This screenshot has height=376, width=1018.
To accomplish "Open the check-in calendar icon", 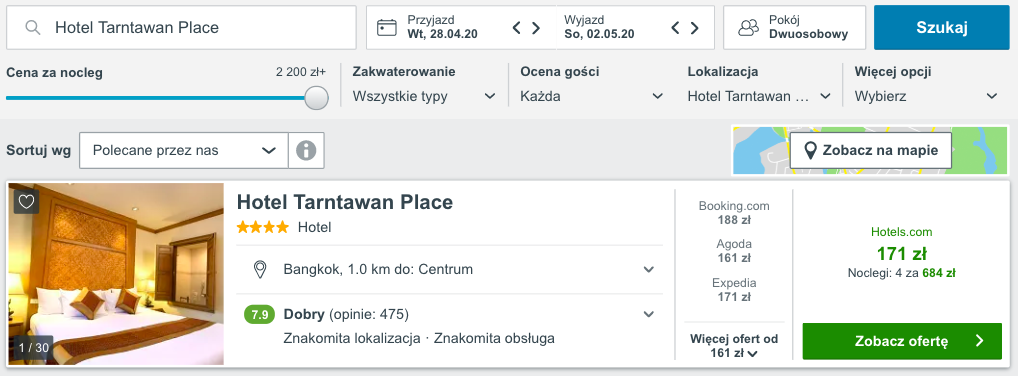I will pyautogui.click(x=387, y=27).
